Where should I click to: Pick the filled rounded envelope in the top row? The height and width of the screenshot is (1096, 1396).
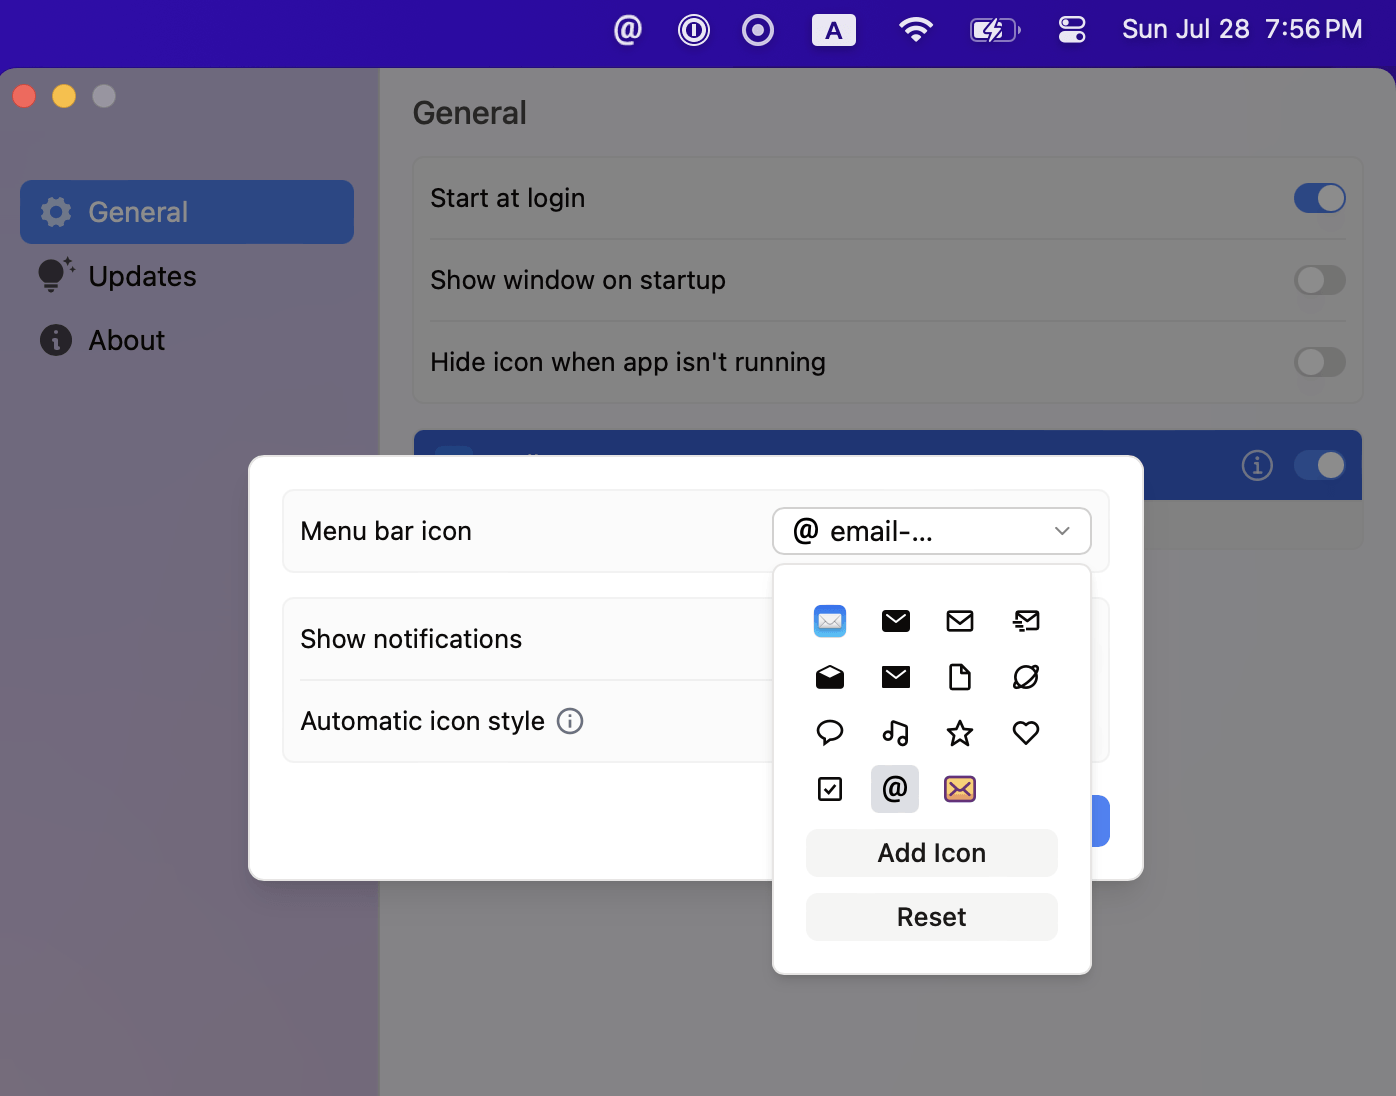click(896, 621)
